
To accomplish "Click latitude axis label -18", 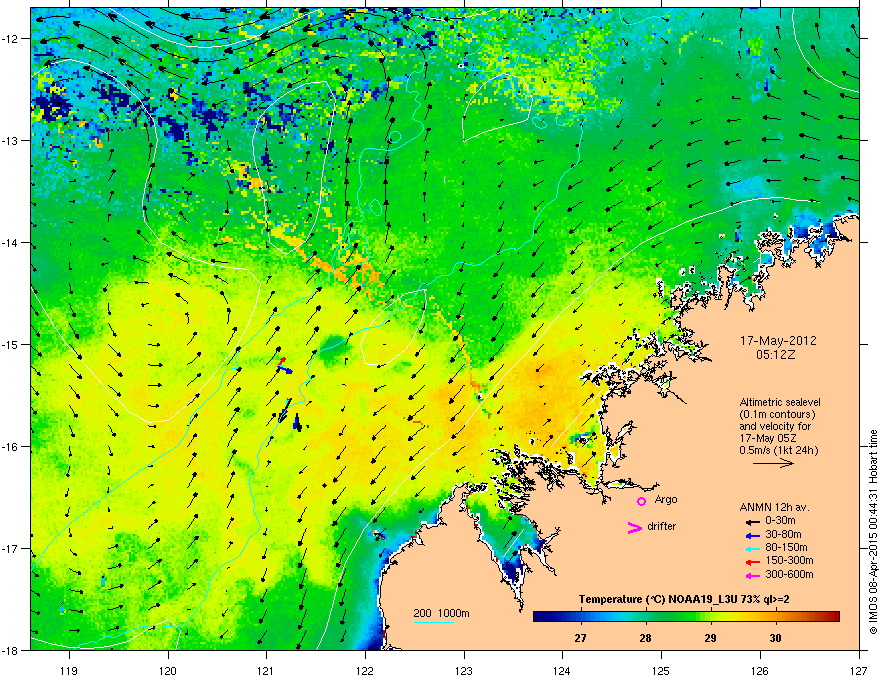I will tap(10, 650).
